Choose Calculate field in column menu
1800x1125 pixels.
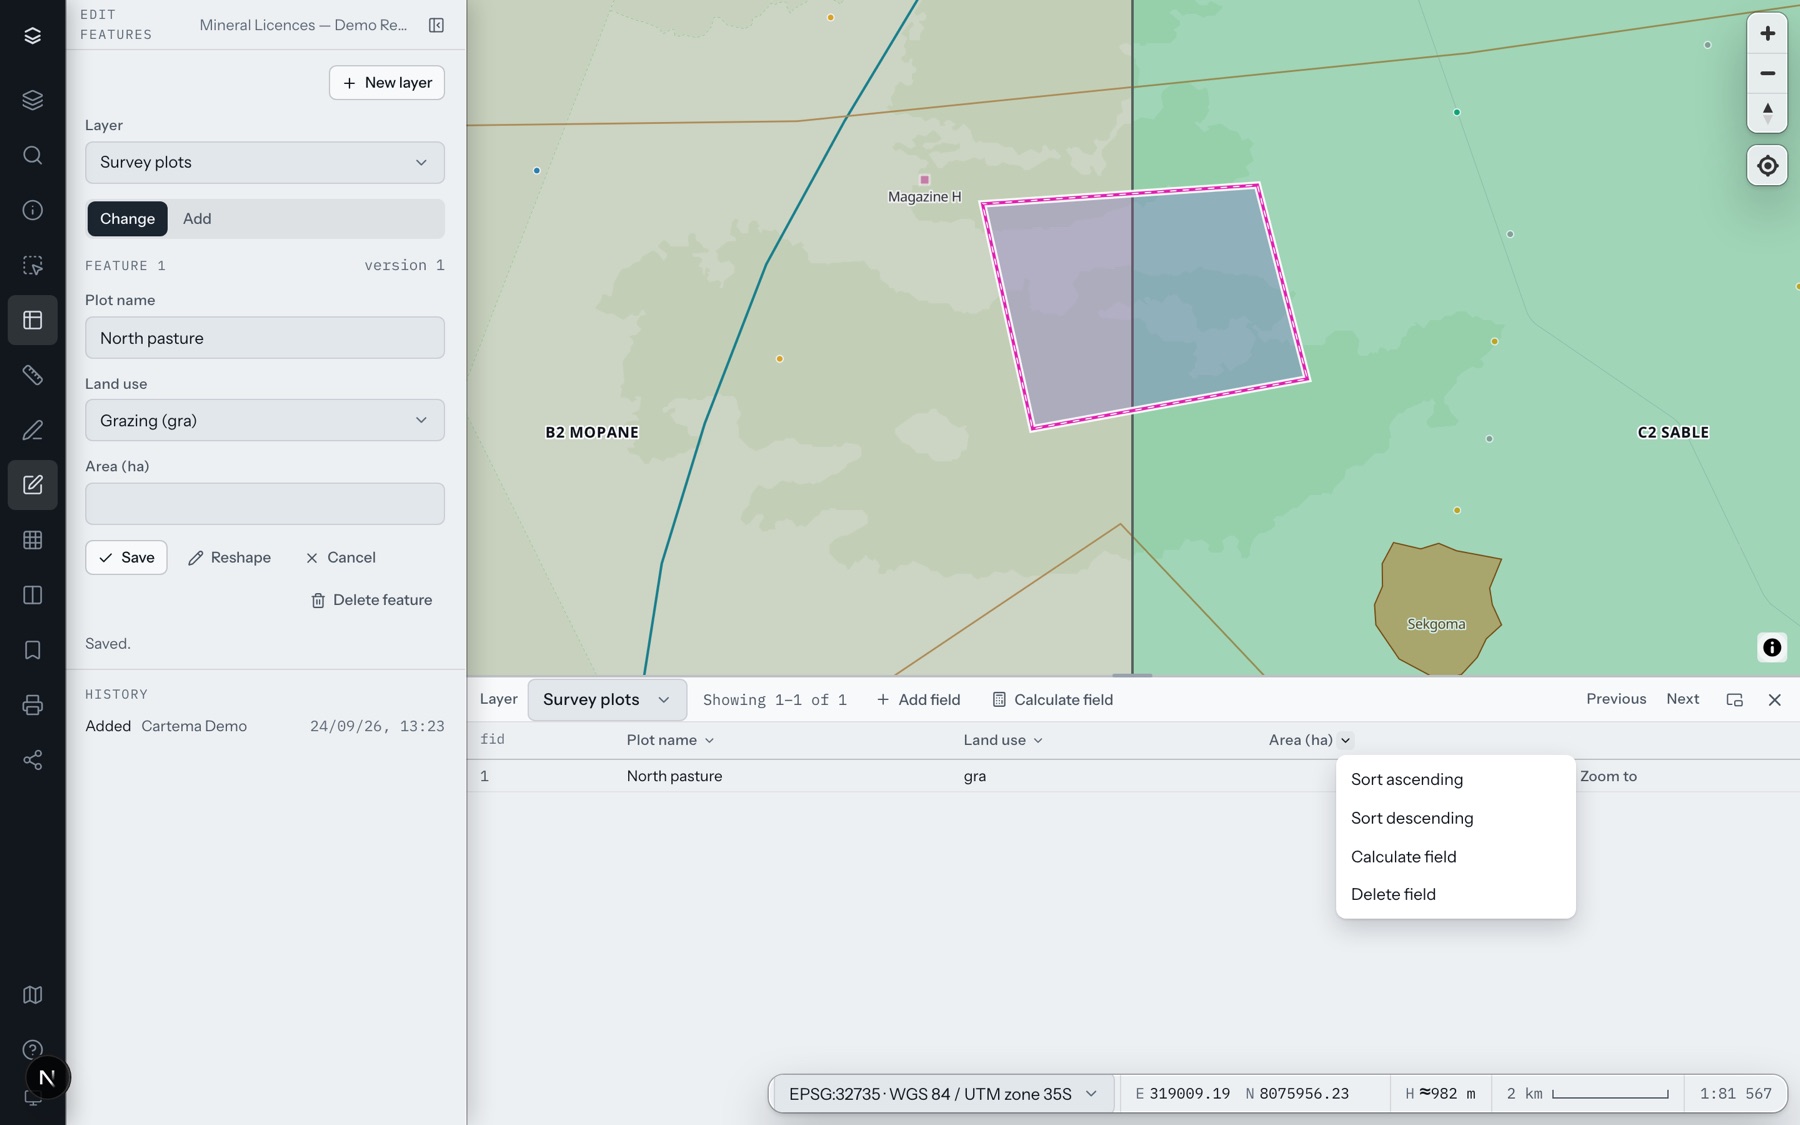(x=1455, y=857)
